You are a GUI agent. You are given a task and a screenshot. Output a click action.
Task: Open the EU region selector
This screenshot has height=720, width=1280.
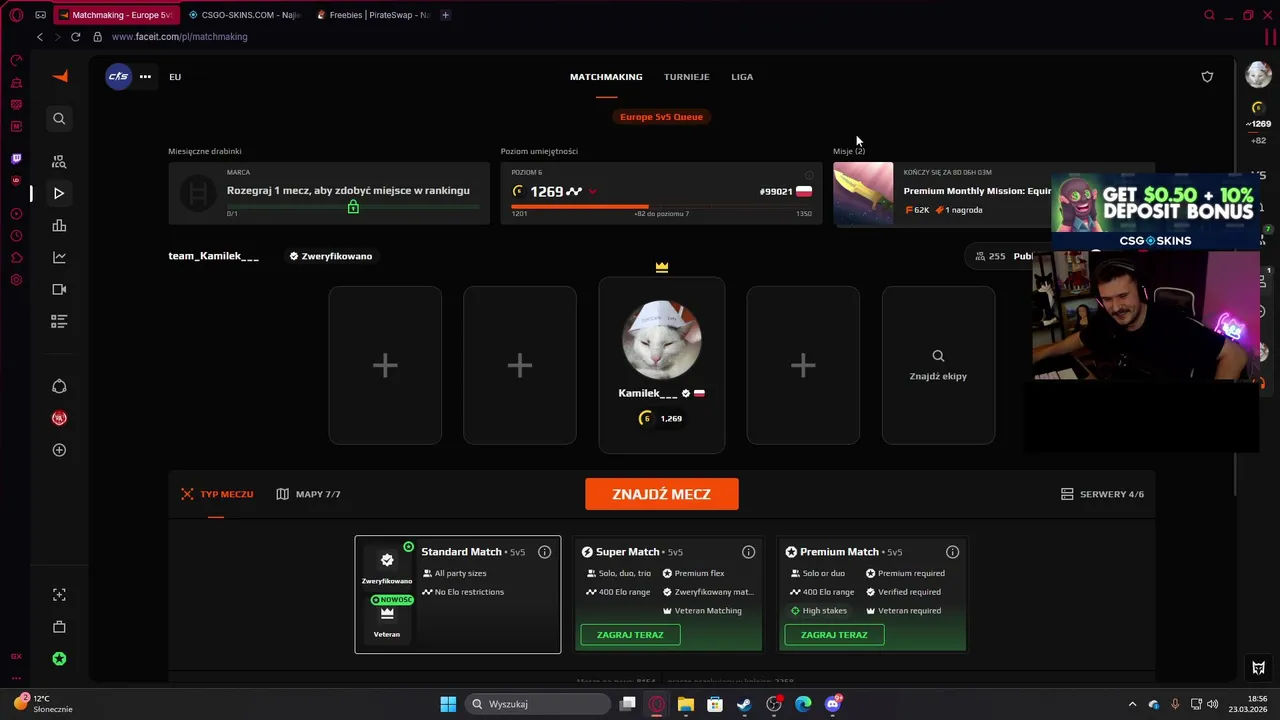pyautogui.click(x=175, y=77)
